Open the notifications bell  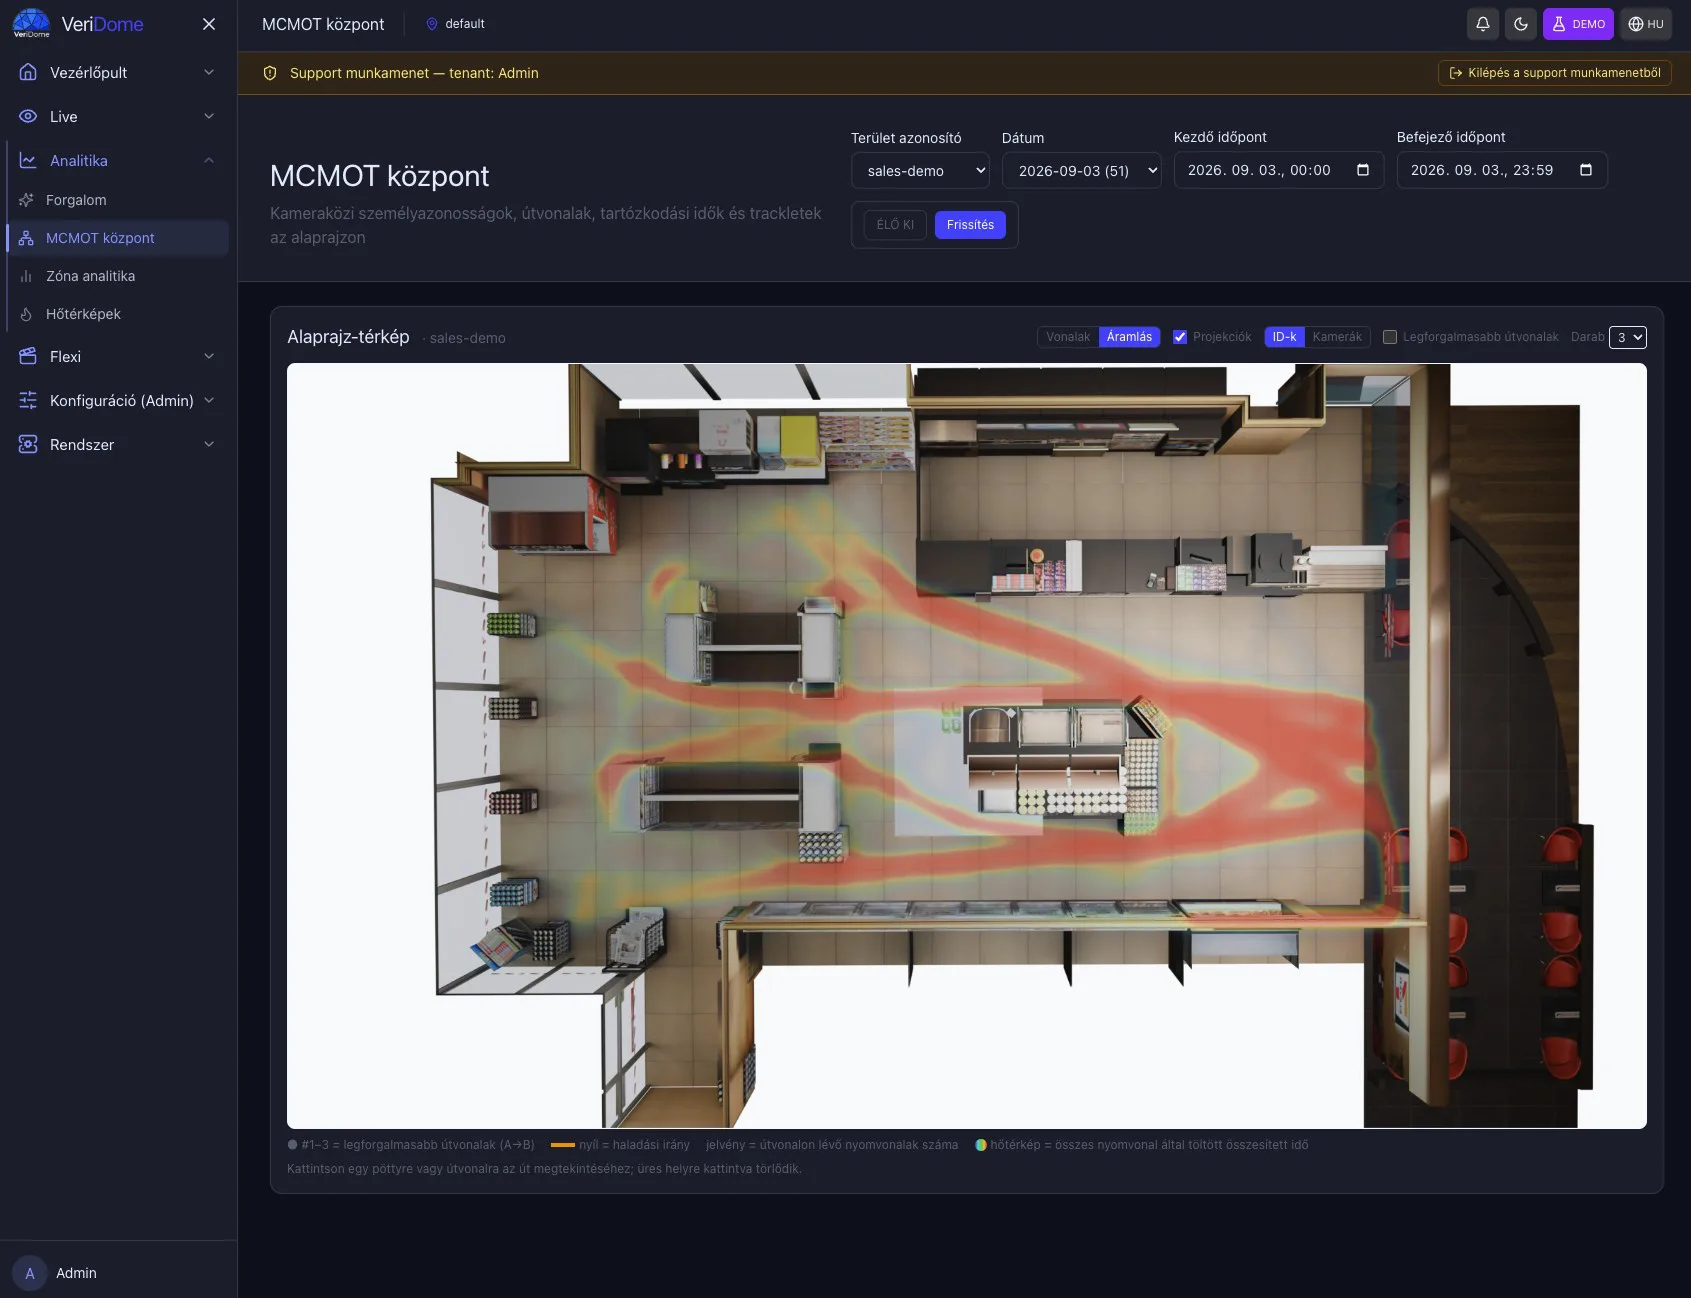pos(1483,24)
